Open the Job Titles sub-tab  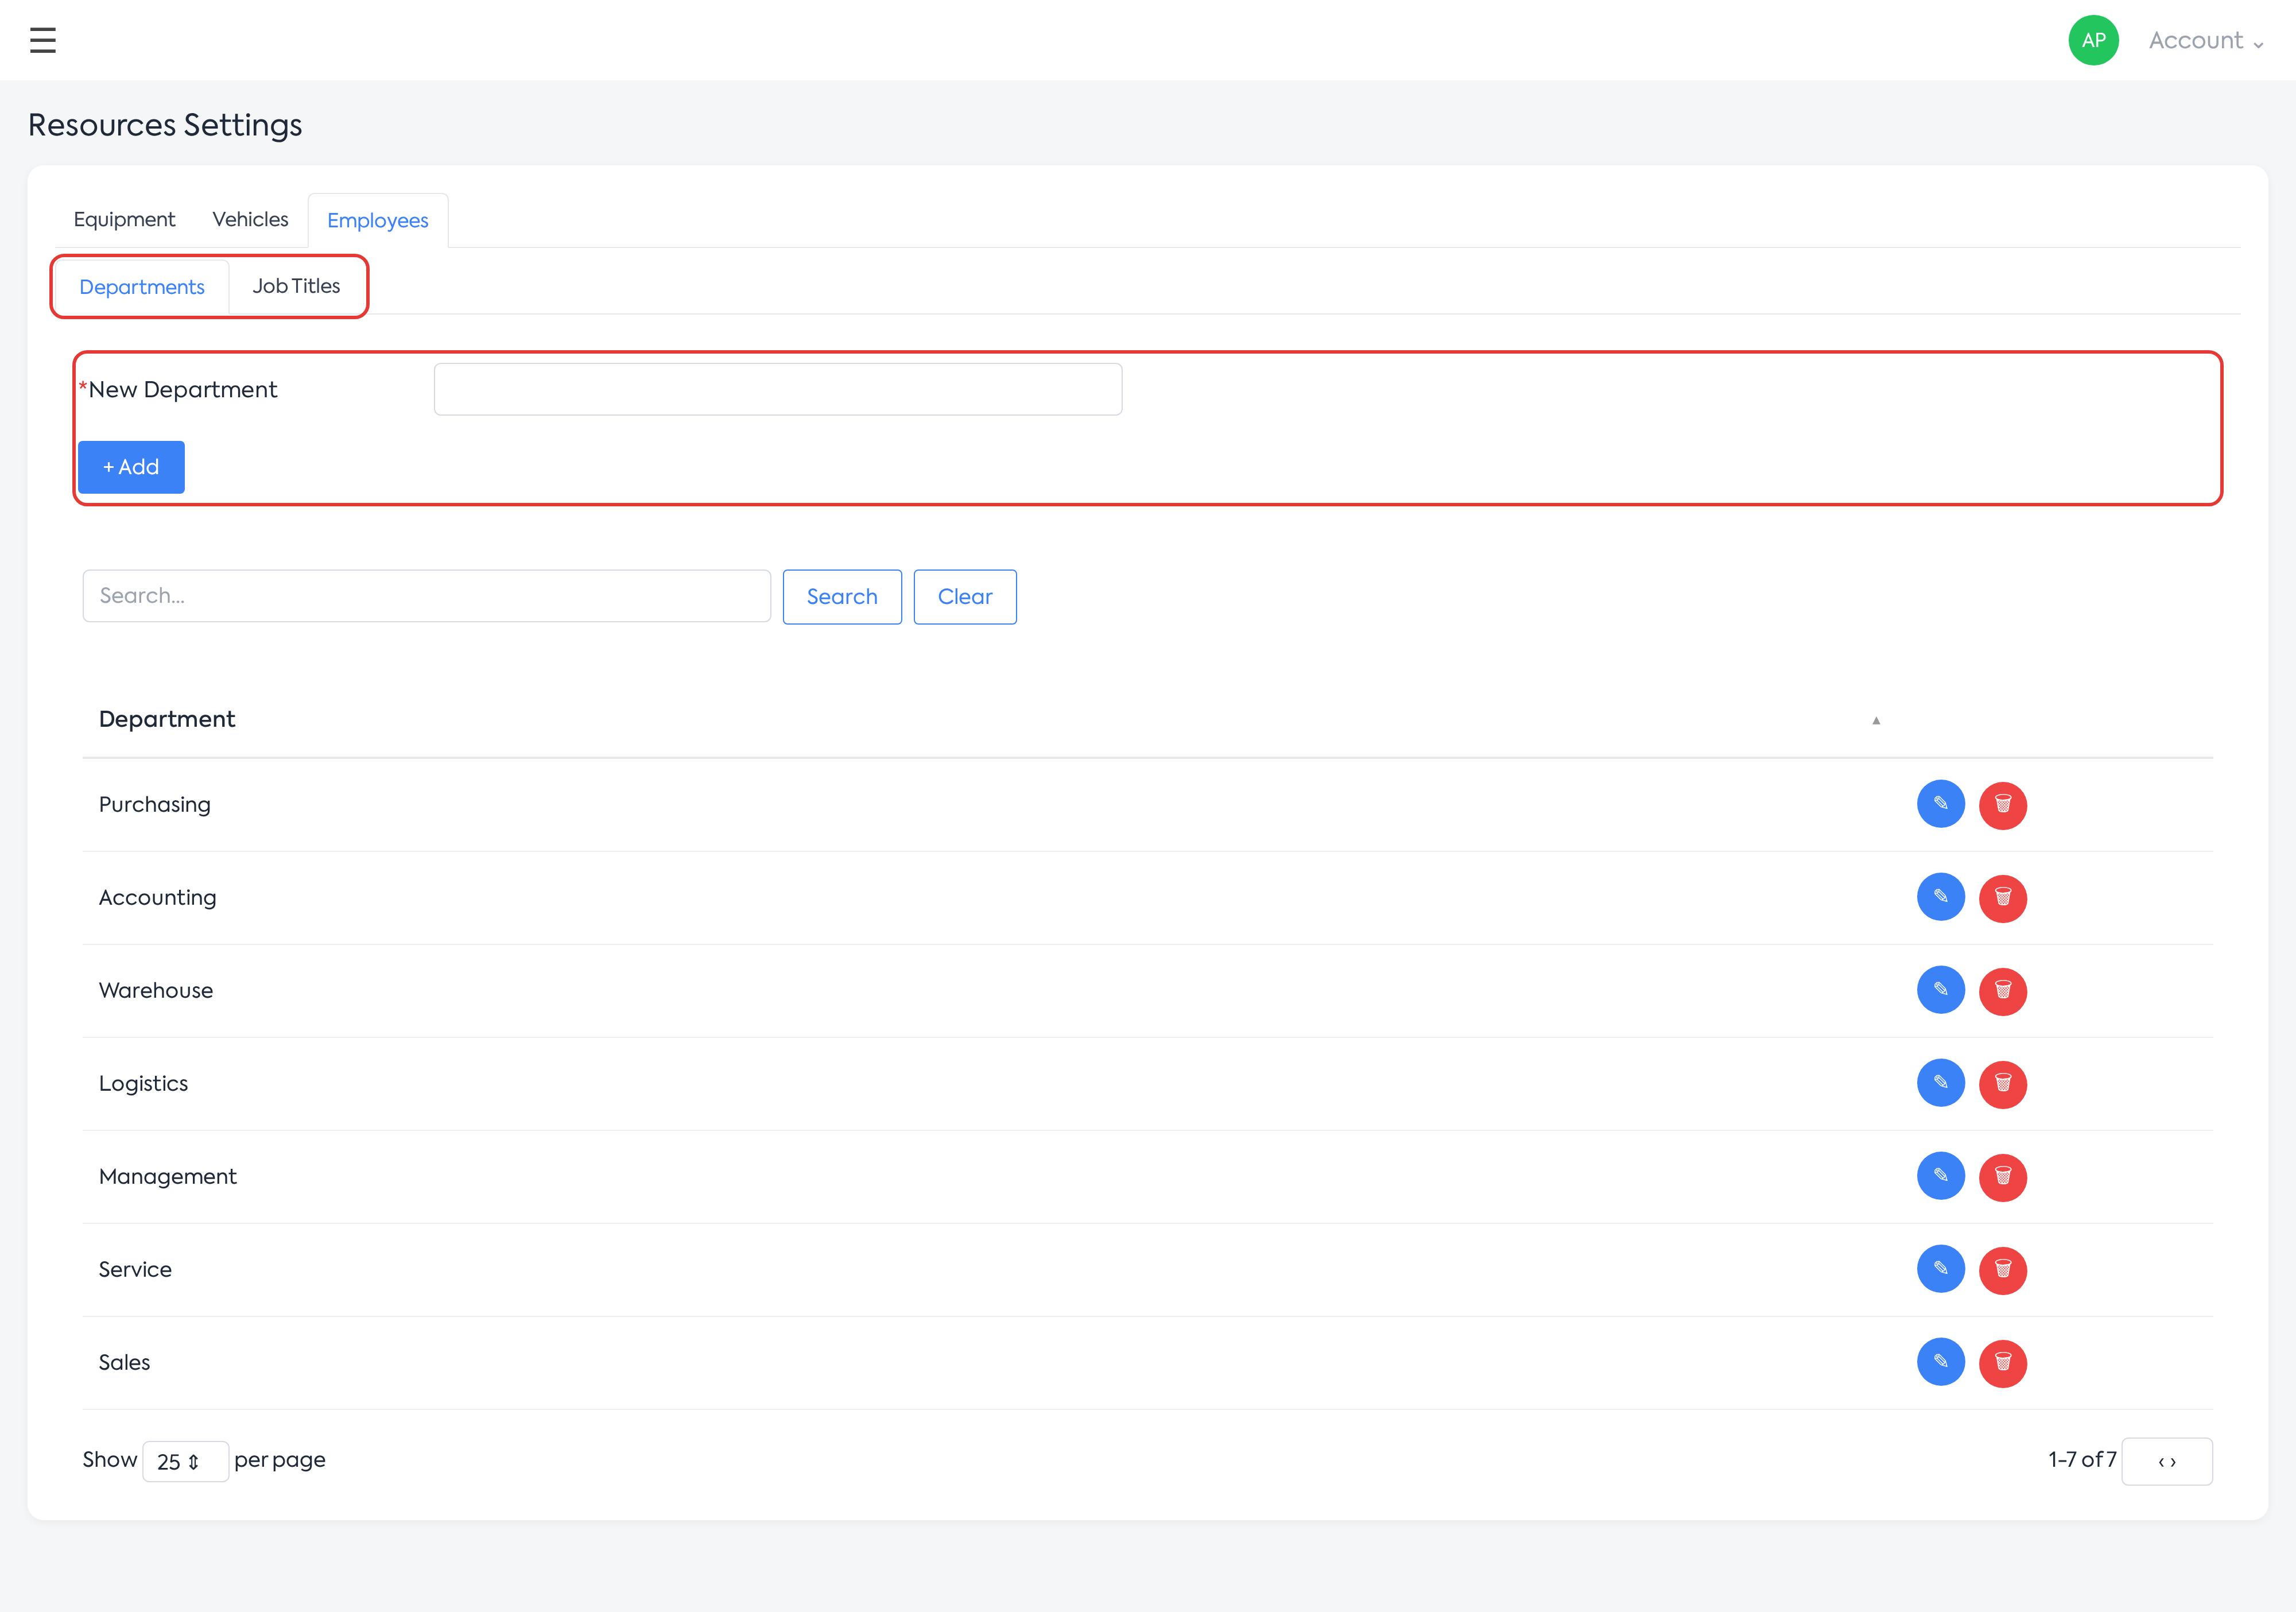coord(296,286)
